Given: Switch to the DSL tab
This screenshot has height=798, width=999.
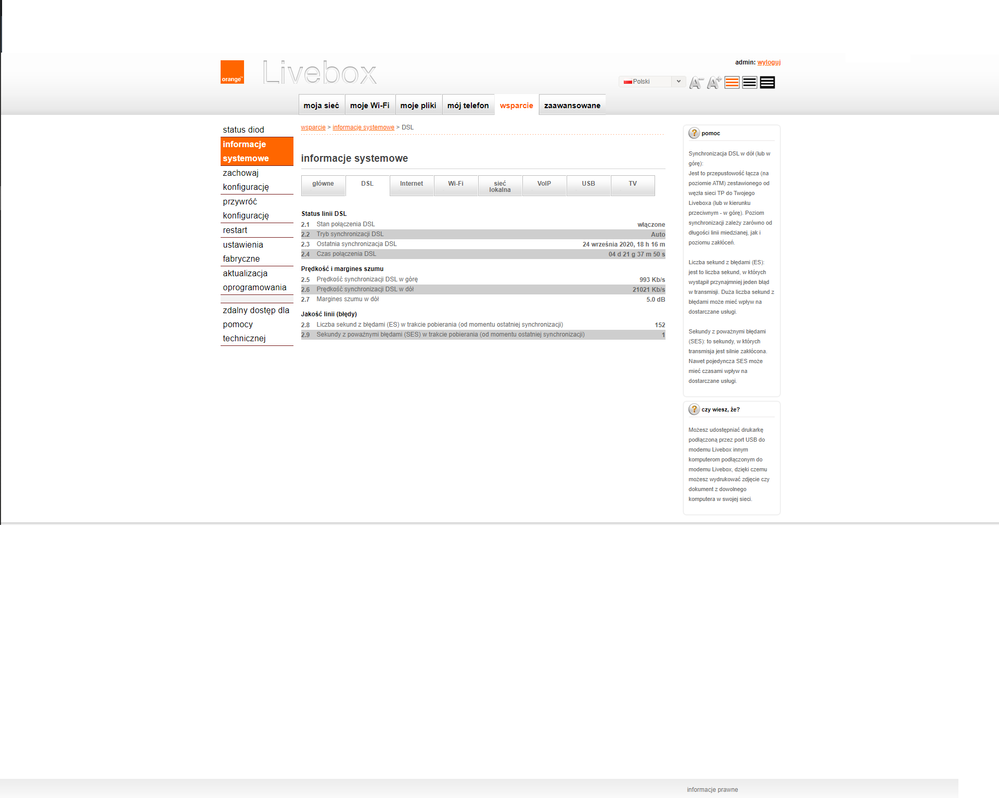Looking at the screenshot, I should click(367, 185).
